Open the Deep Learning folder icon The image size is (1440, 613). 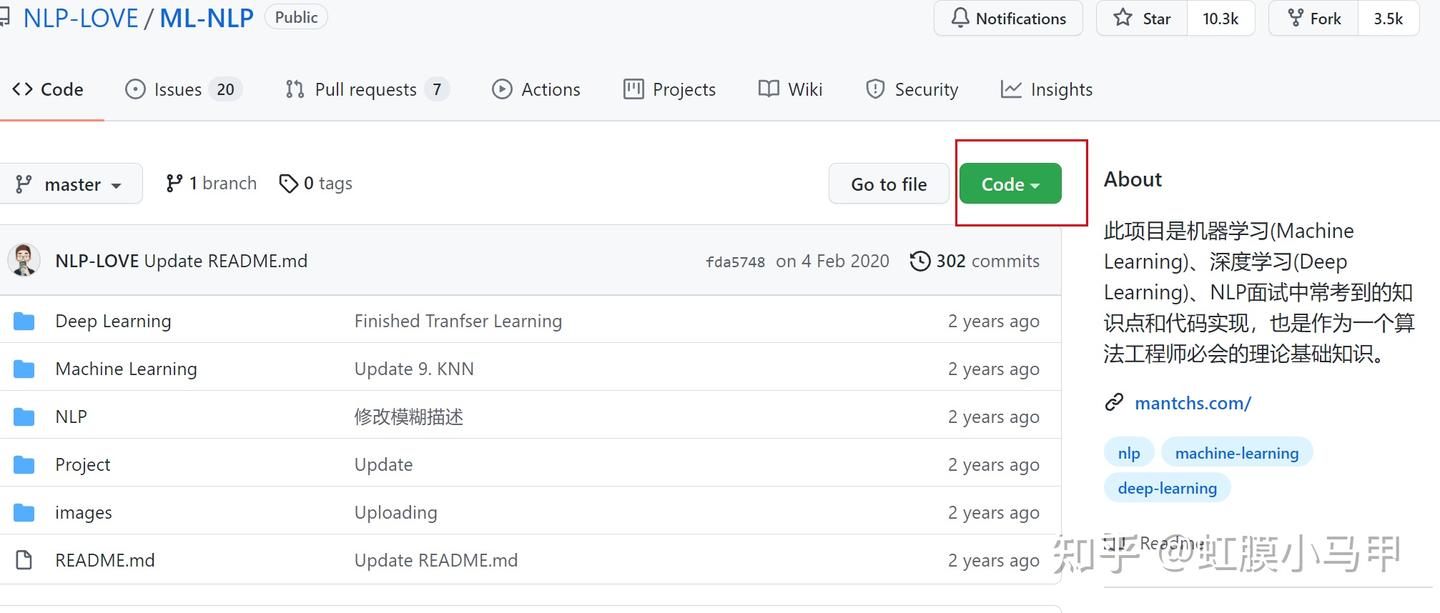coord(24,321)
